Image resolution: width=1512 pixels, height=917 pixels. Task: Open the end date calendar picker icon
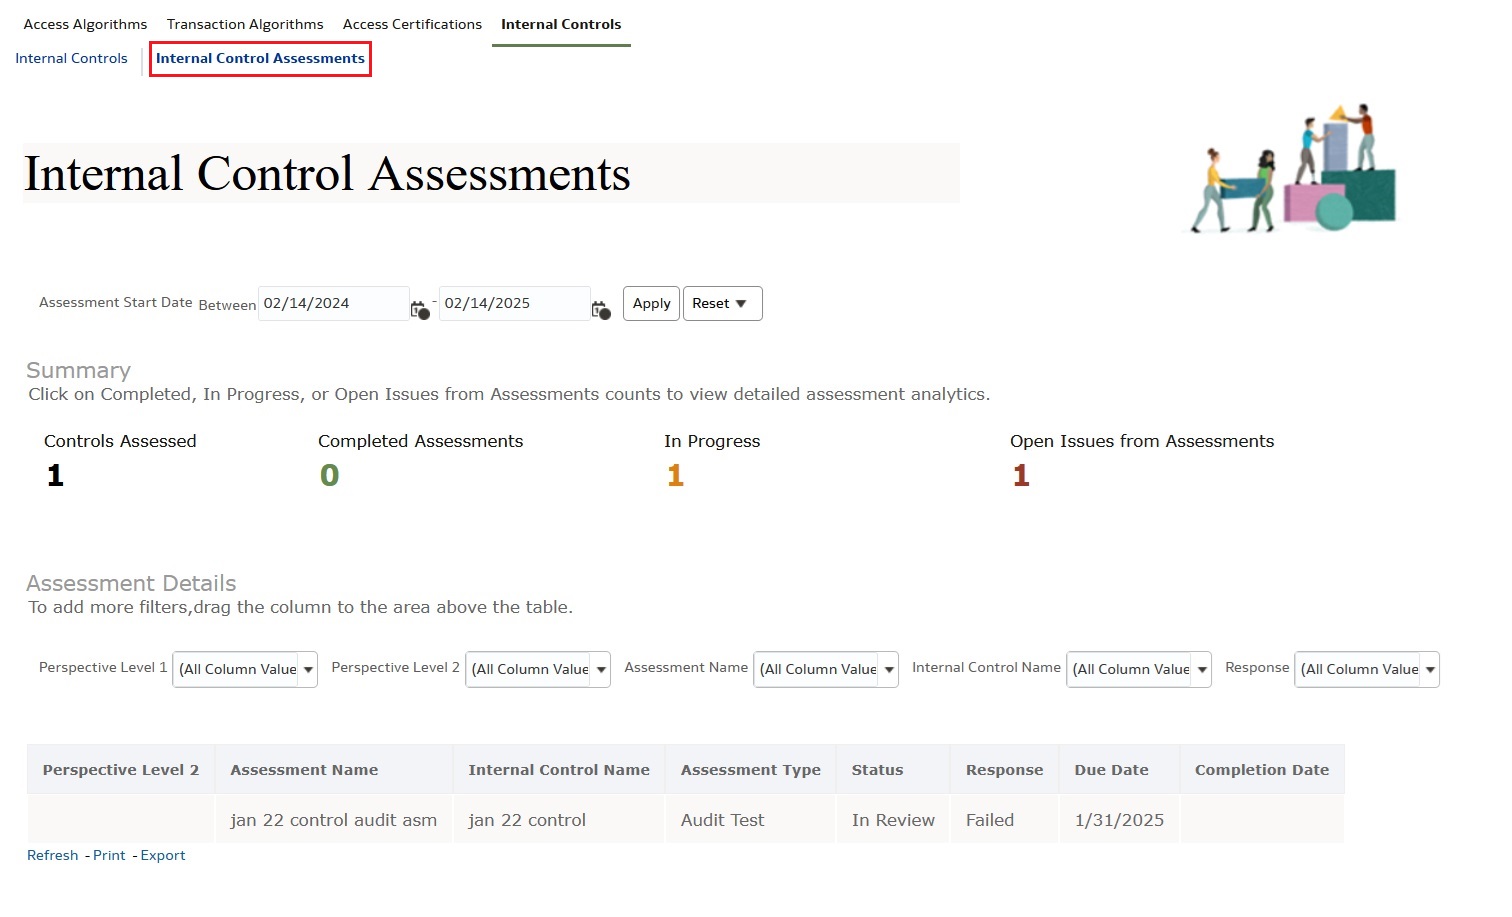(x=601, y=310)
